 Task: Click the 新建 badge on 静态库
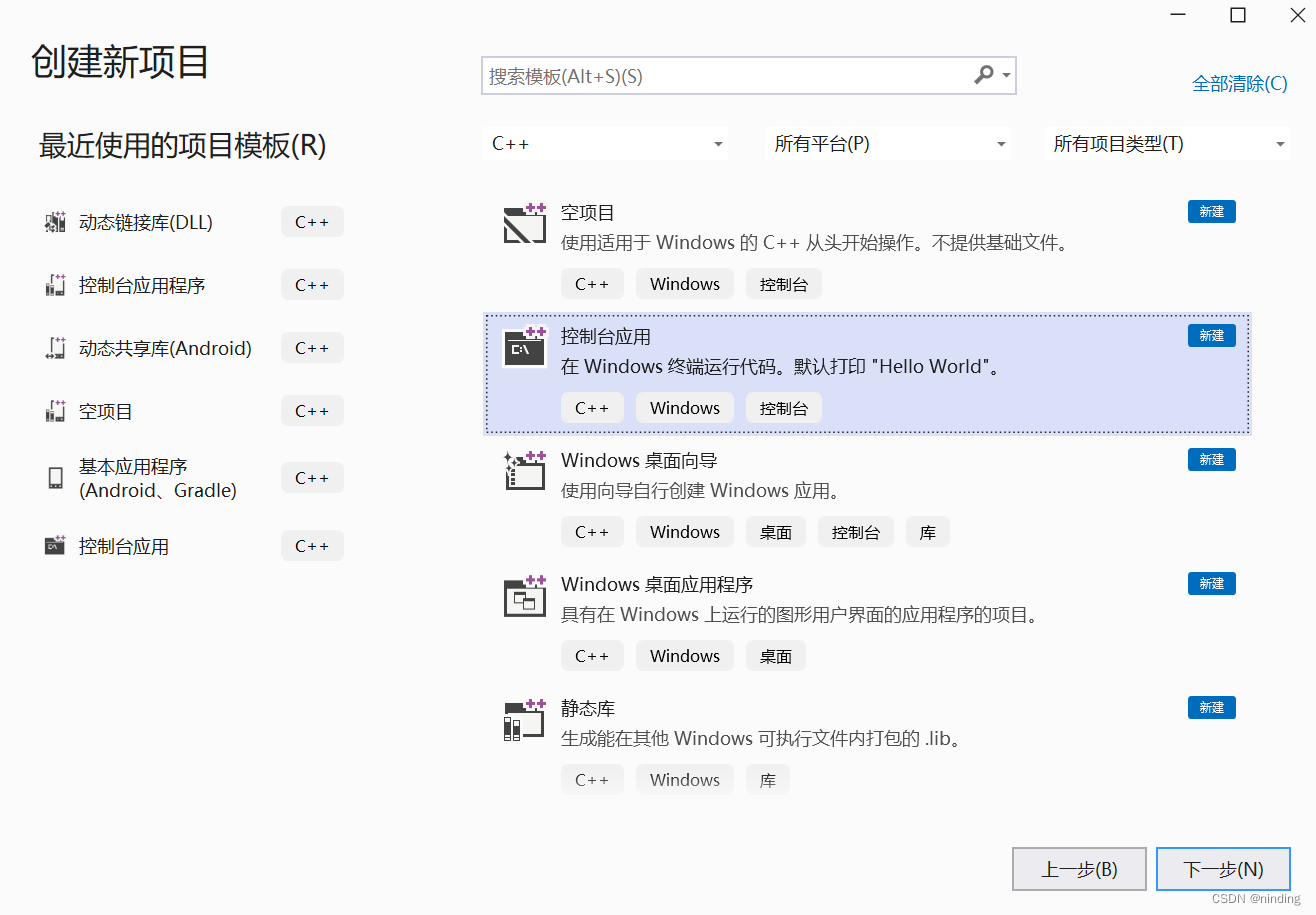1212,707
